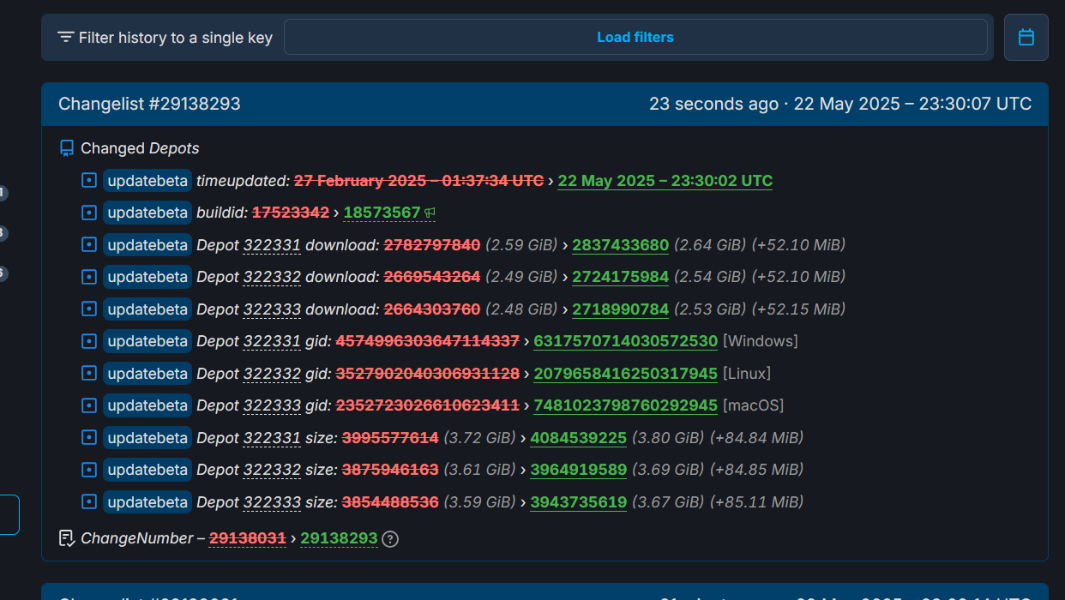Click the Changed Depots icon
This screenshot has width=1065, height=600.
click(x=67, y=148)
